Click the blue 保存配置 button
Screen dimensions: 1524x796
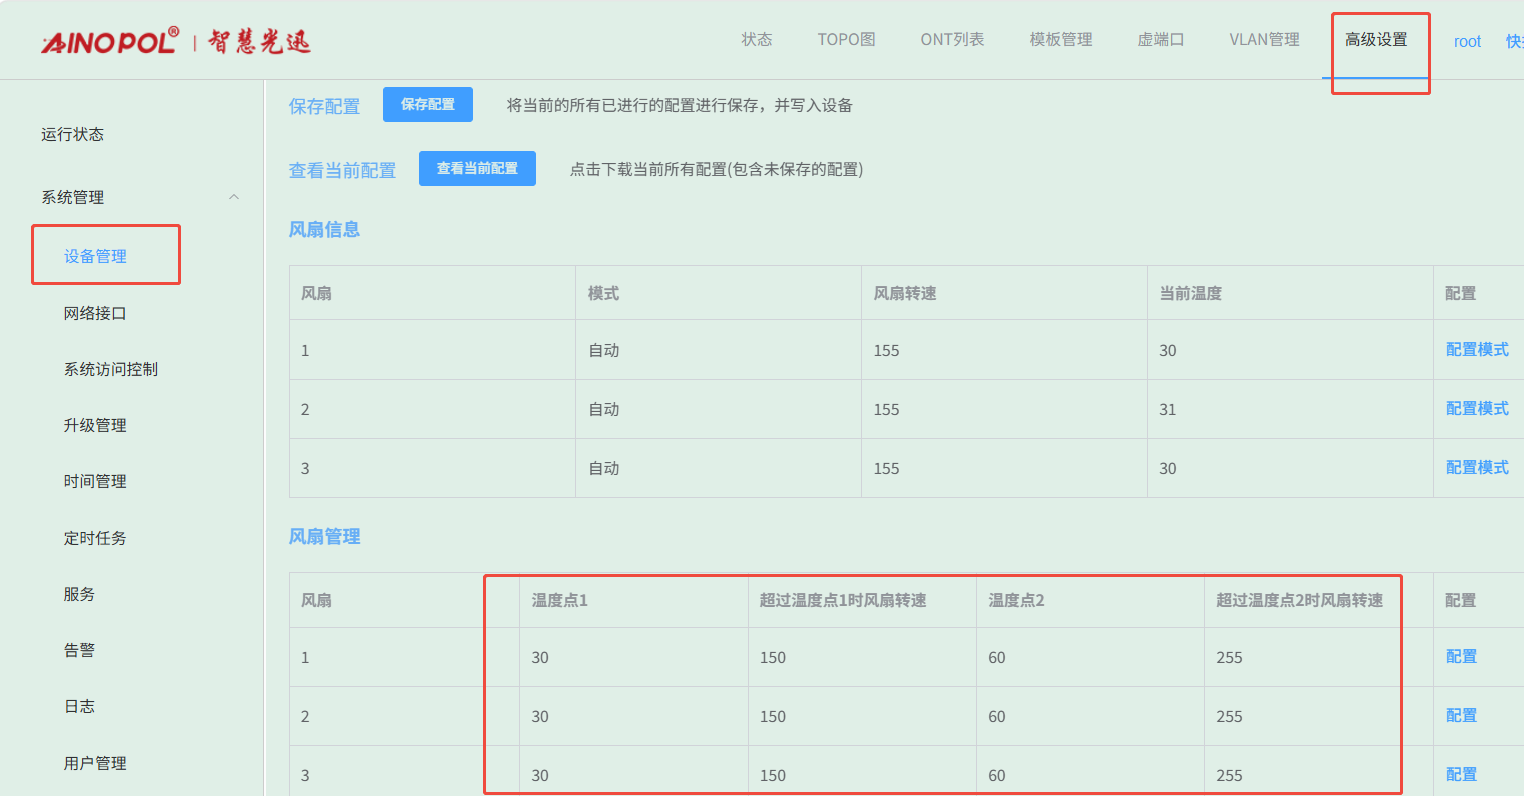click(427, 105)
